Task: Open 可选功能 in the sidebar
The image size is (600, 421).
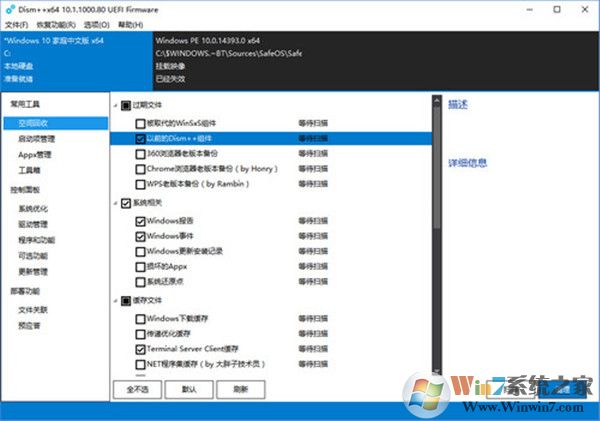Action: tap(33, 256)
